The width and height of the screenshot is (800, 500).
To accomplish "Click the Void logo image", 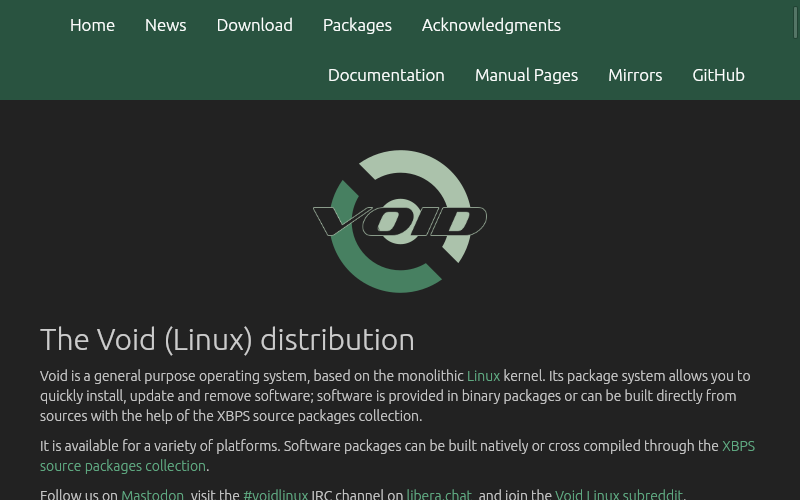I will 400,221.
